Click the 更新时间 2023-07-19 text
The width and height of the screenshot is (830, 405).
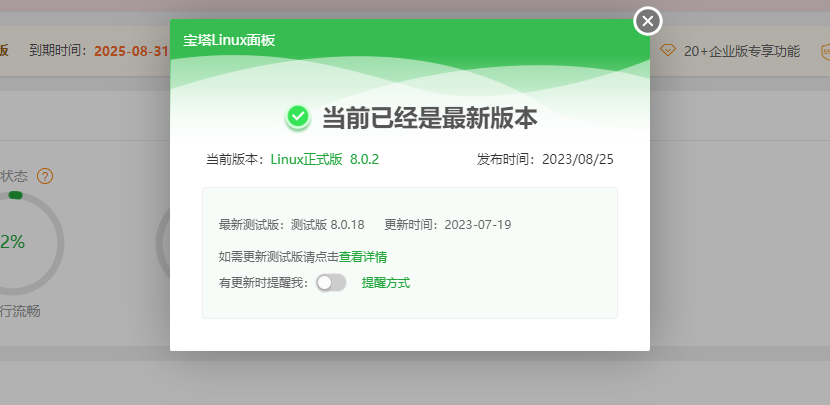(448, 224)
